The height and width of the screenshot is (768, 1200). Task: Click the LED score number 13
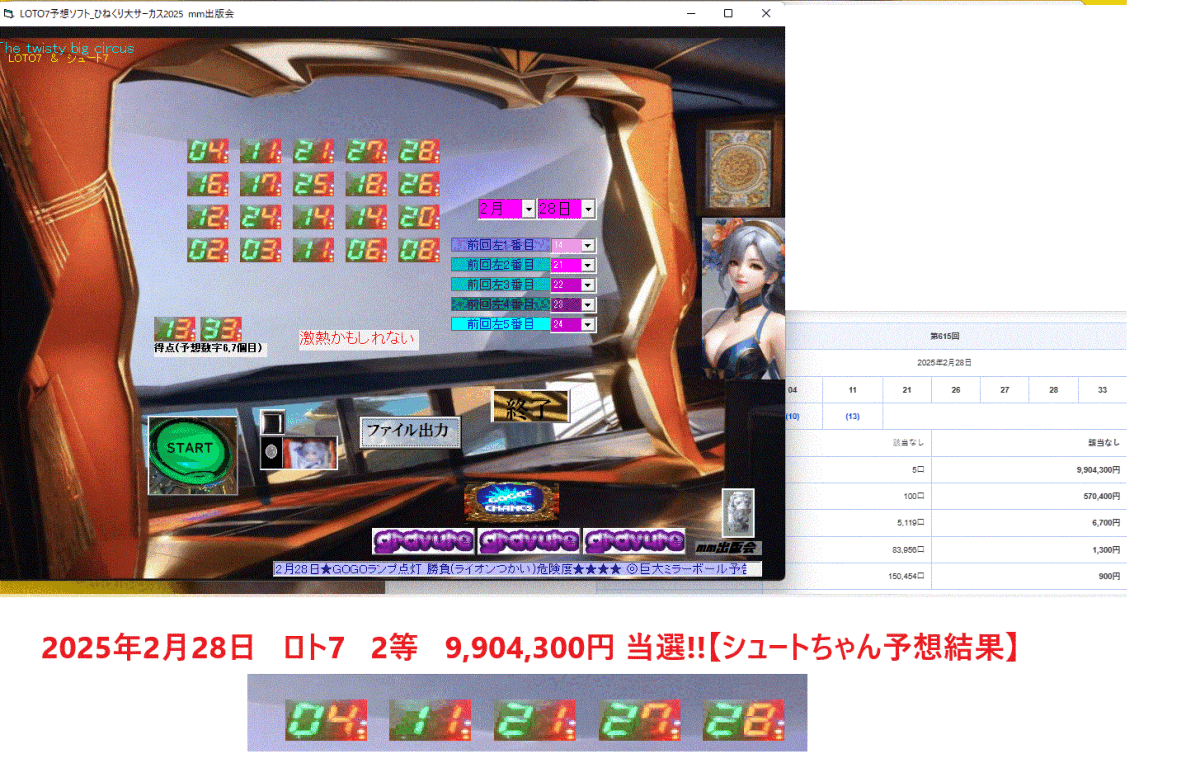(x=175, y=329)
